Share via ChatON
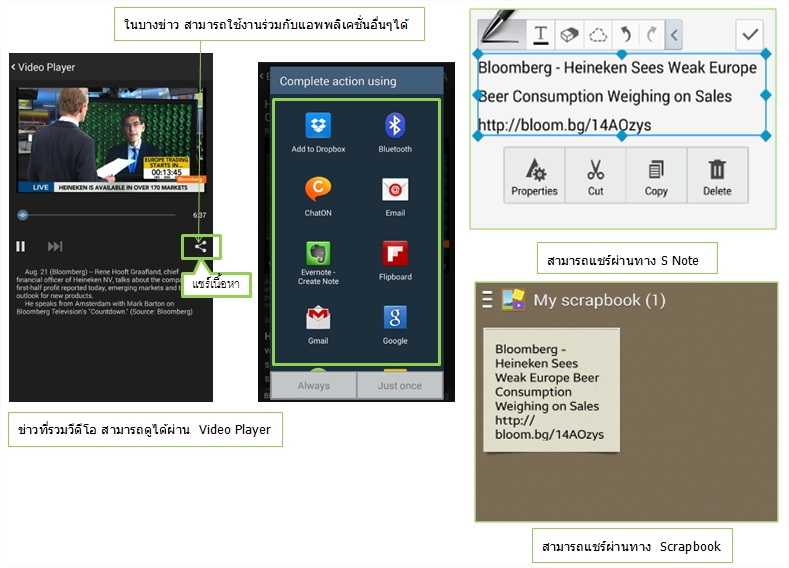The height and width of the screenshot is (568, 789). [x=318, y=197]
